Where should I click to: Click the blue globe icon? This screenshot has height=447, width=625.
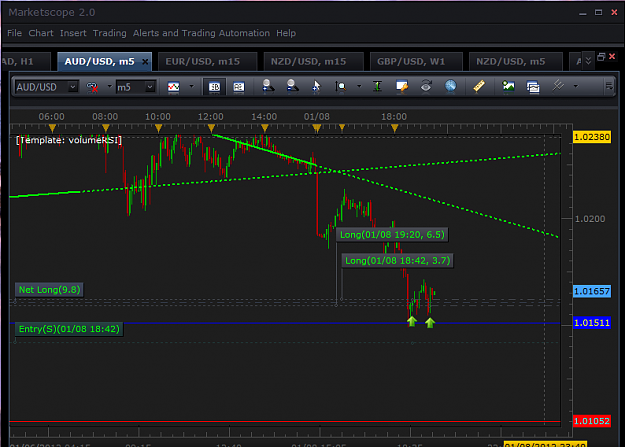click(x=450, y=86)
